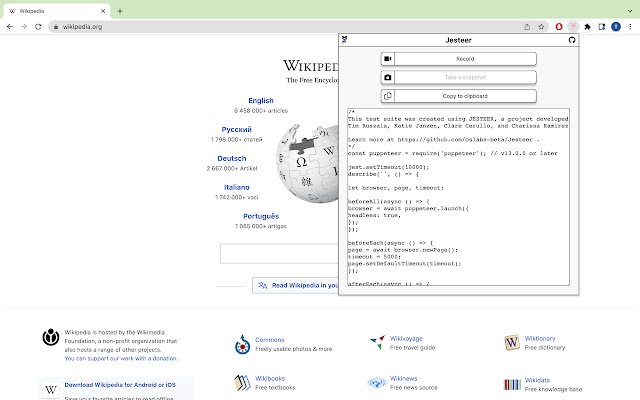
Task: Open the Wikivoyage link
Action: coord(406,338)
